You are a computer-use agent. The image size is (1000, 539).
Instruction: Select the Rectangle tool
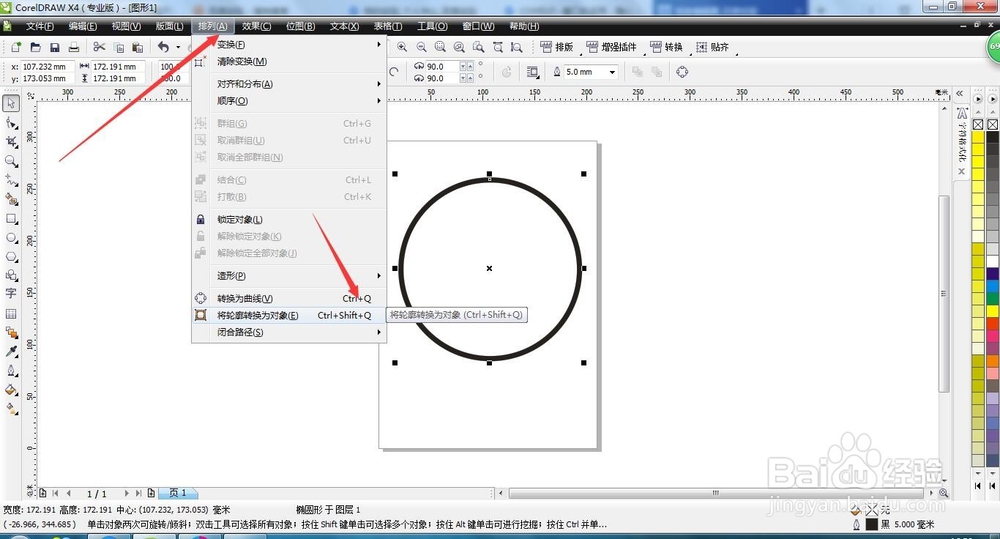click(11, 218)
